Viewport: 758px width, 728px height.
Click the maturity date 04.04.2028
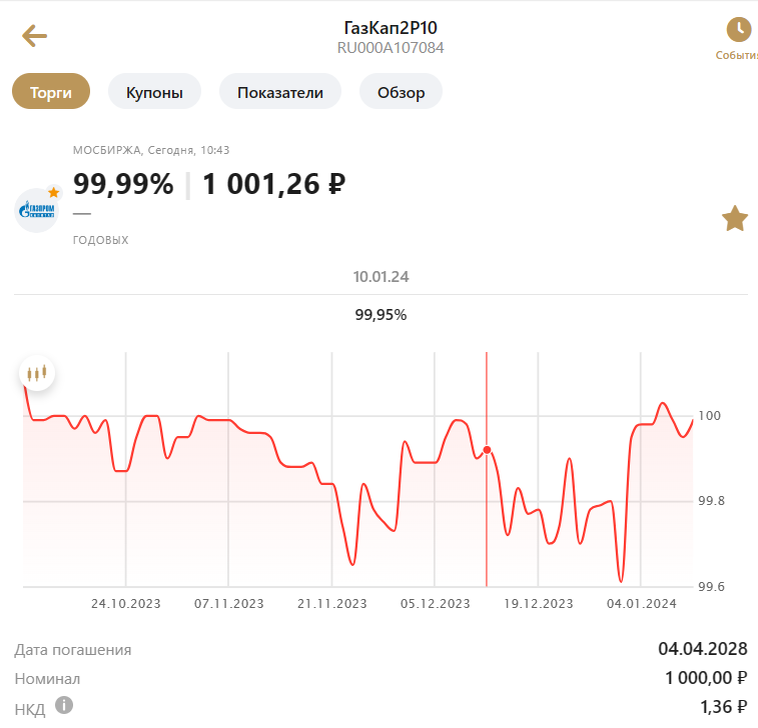click(x=703, y=649)
